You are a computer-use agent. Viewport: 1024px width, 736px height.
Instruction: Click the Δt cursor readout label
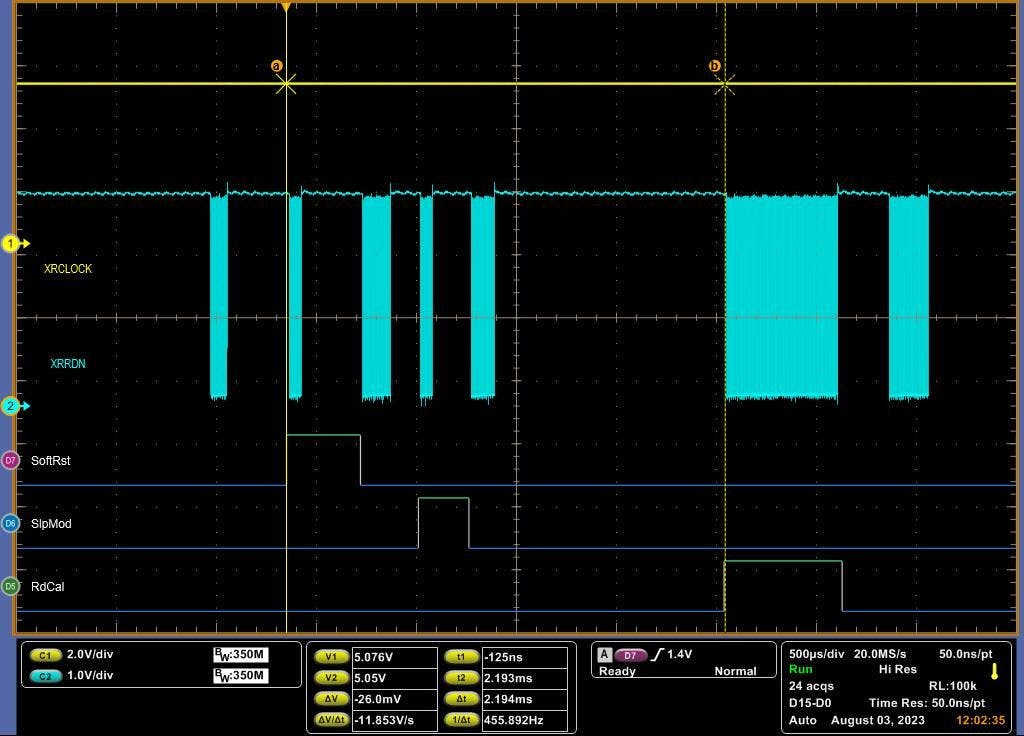(x=461, y=699)
